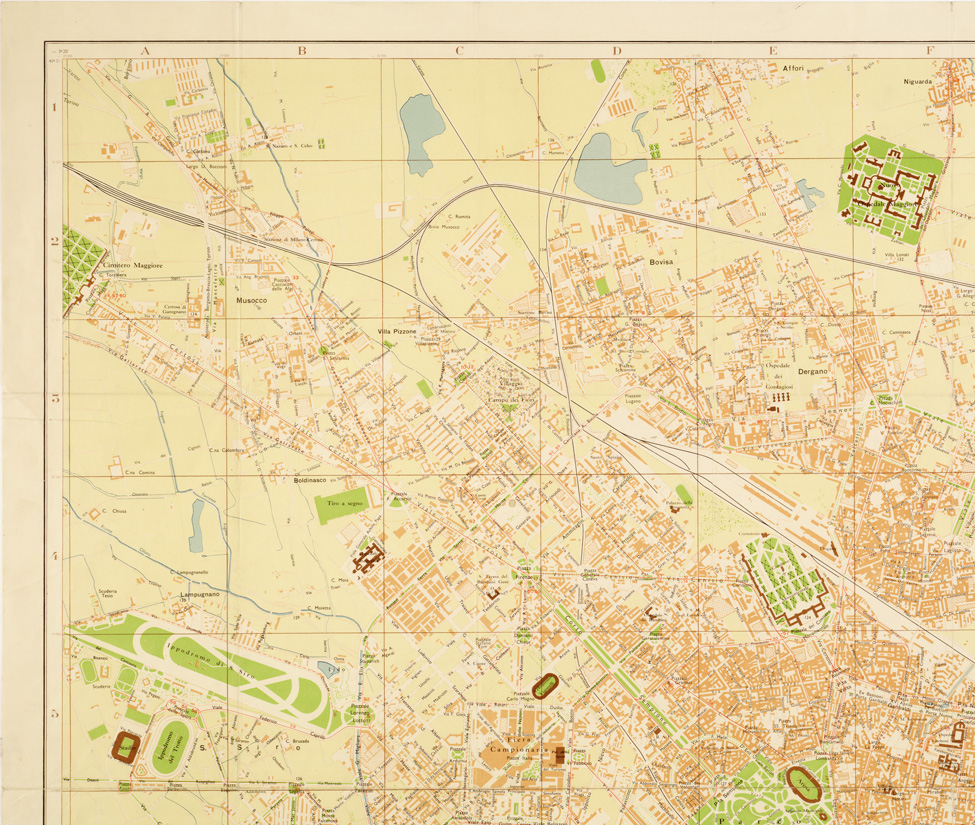Select the Niguarda label
Viewport: 975px width, 825px height.
917,81
